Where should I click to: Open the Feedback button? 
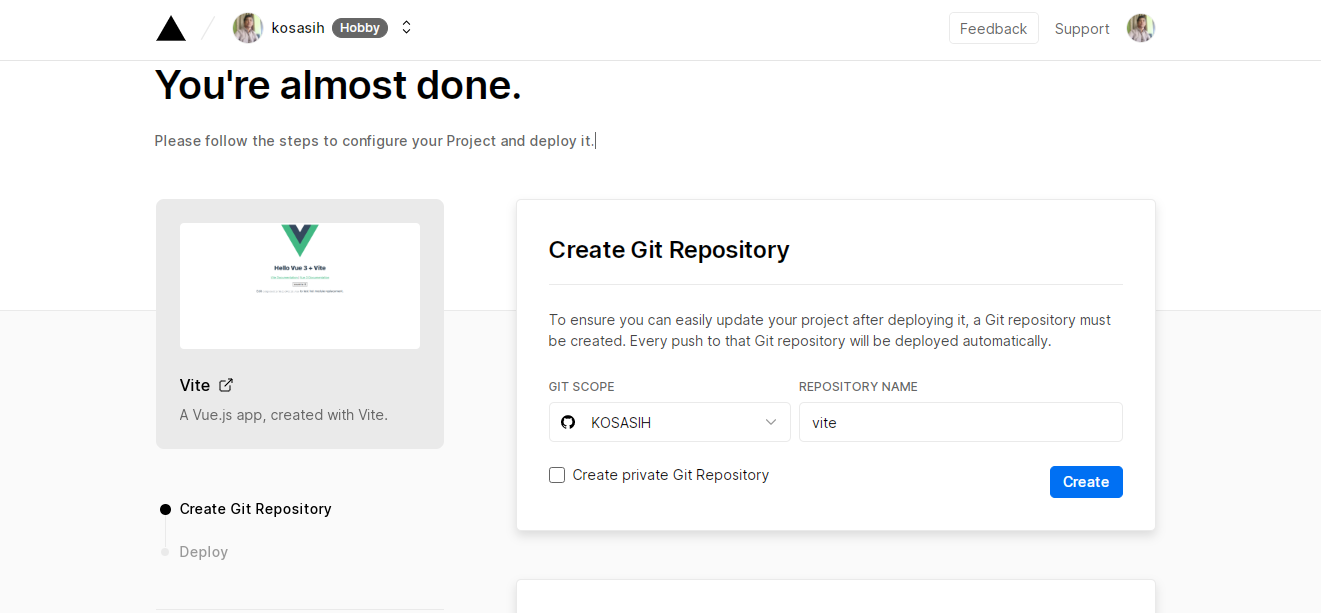pyautogui.click(x=994, y=28)
